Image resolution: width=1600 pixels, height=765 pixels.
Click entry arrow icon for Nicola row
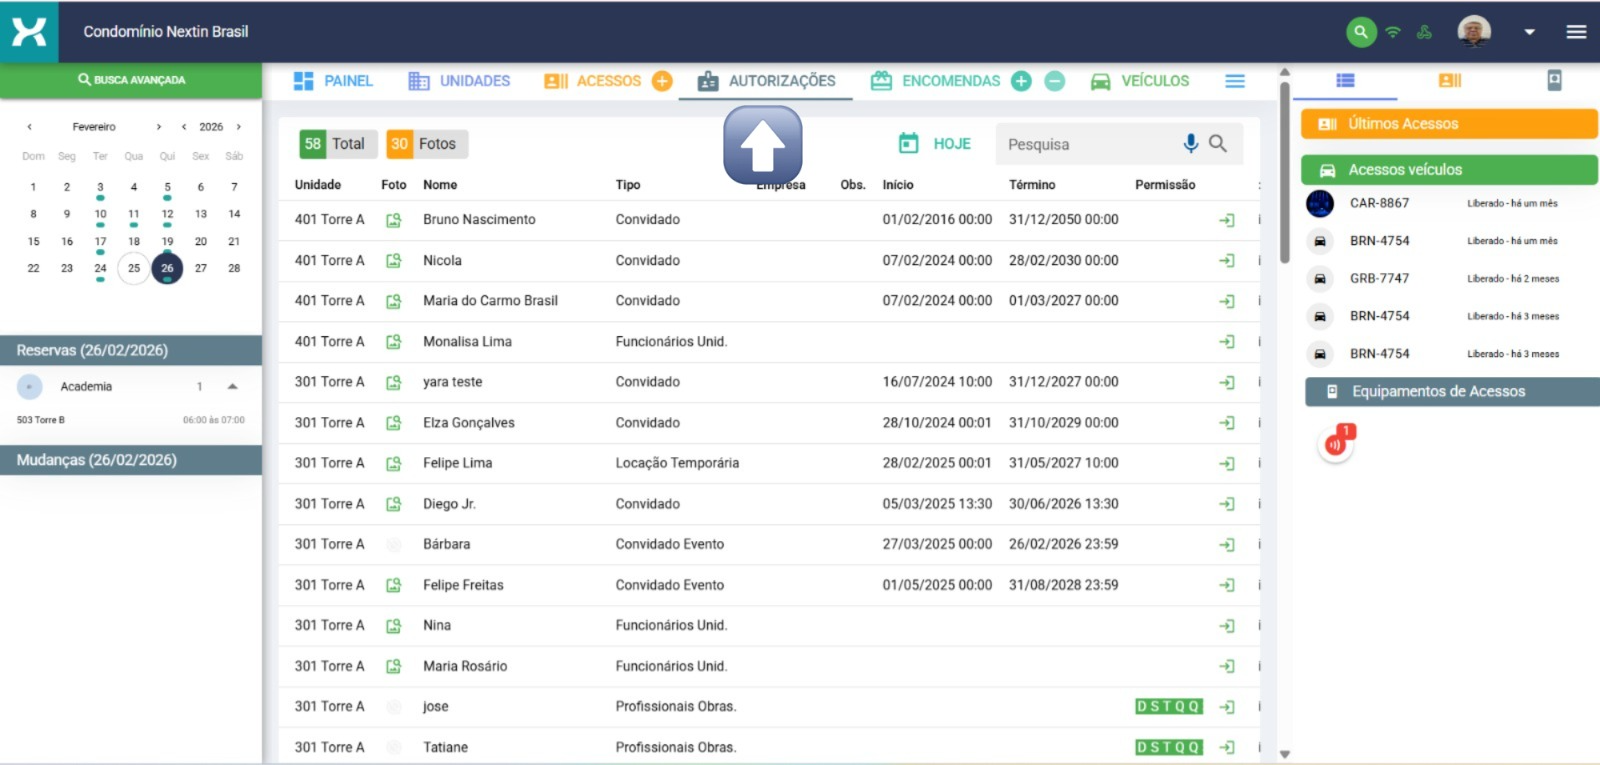click(1227, 261)
